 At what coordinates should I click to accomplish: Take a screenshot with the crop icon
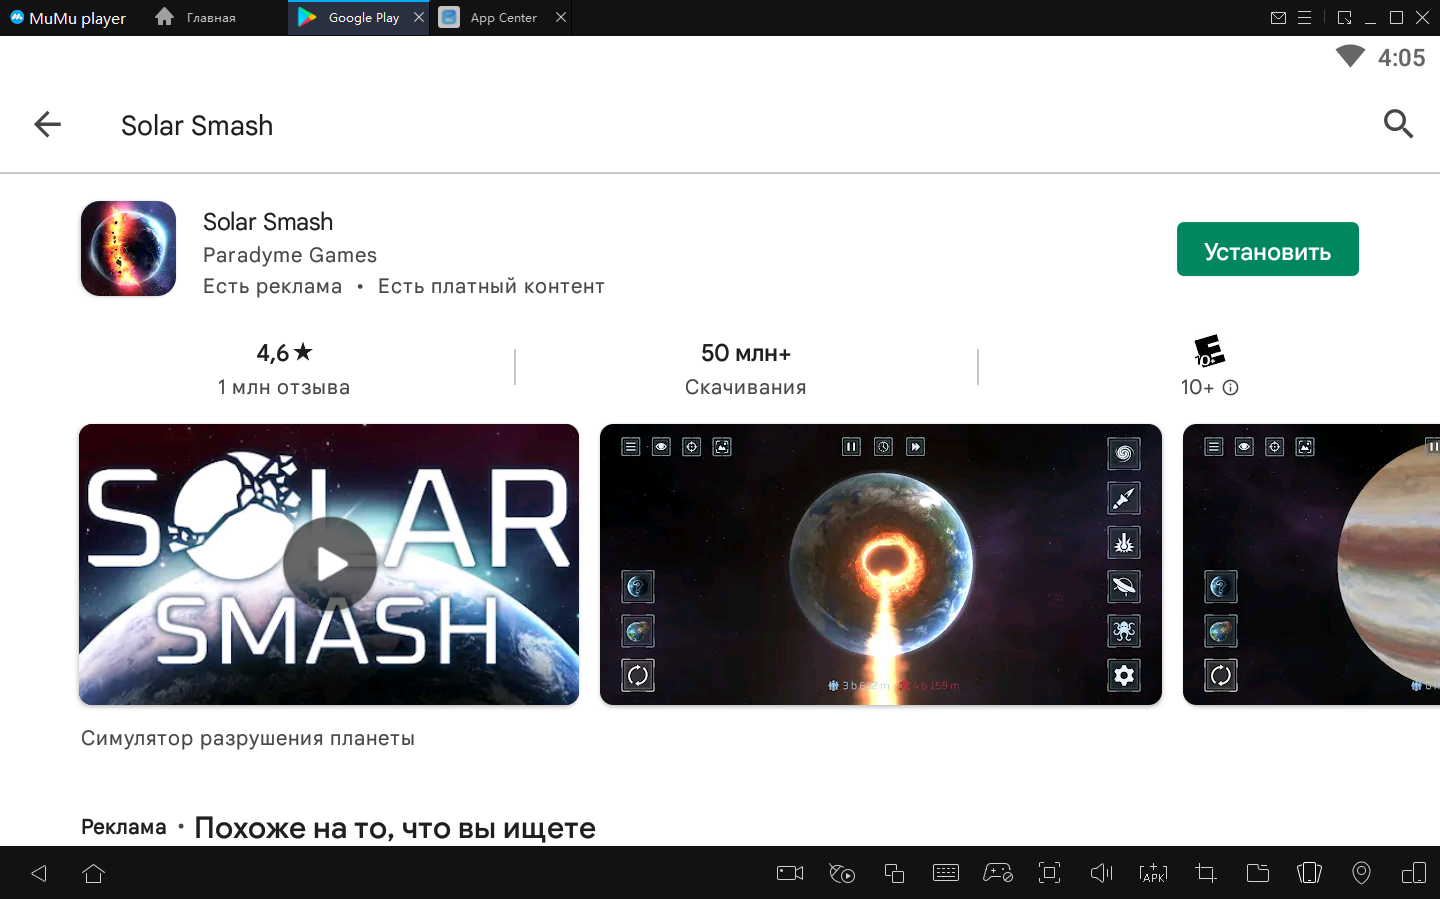pos(1205,873)
